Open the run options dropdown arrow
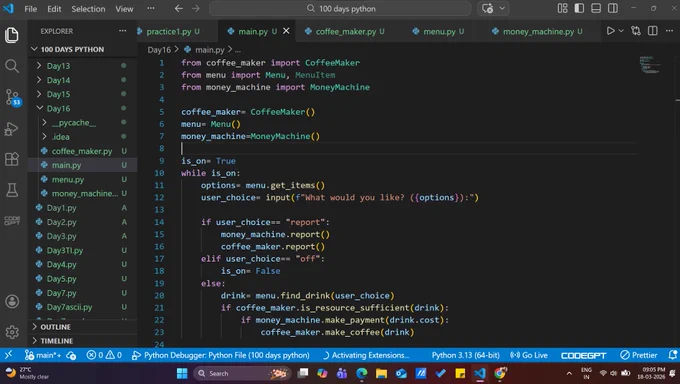This screenshot has width=680, height=384. (x=621, y=31)
